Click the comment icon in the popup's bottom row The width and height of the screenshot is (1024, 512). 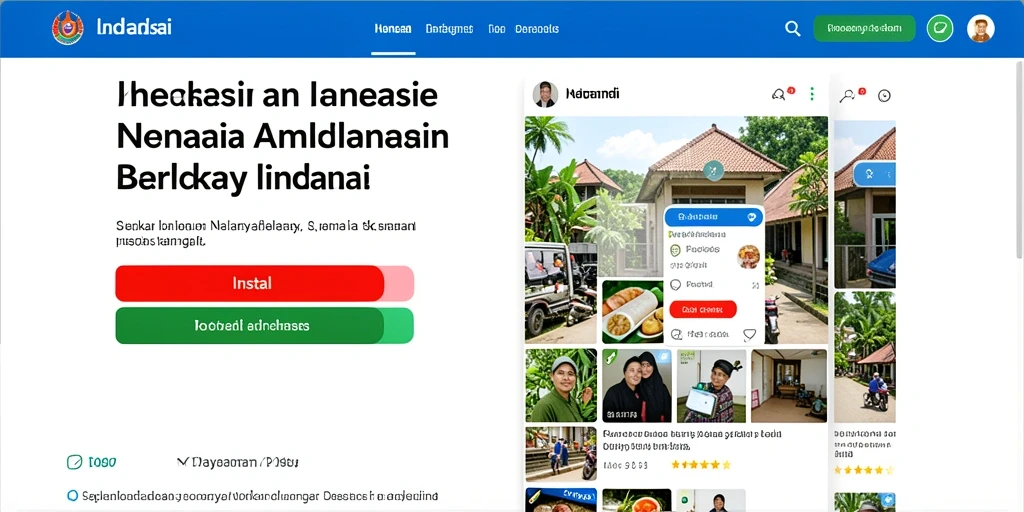676,334
